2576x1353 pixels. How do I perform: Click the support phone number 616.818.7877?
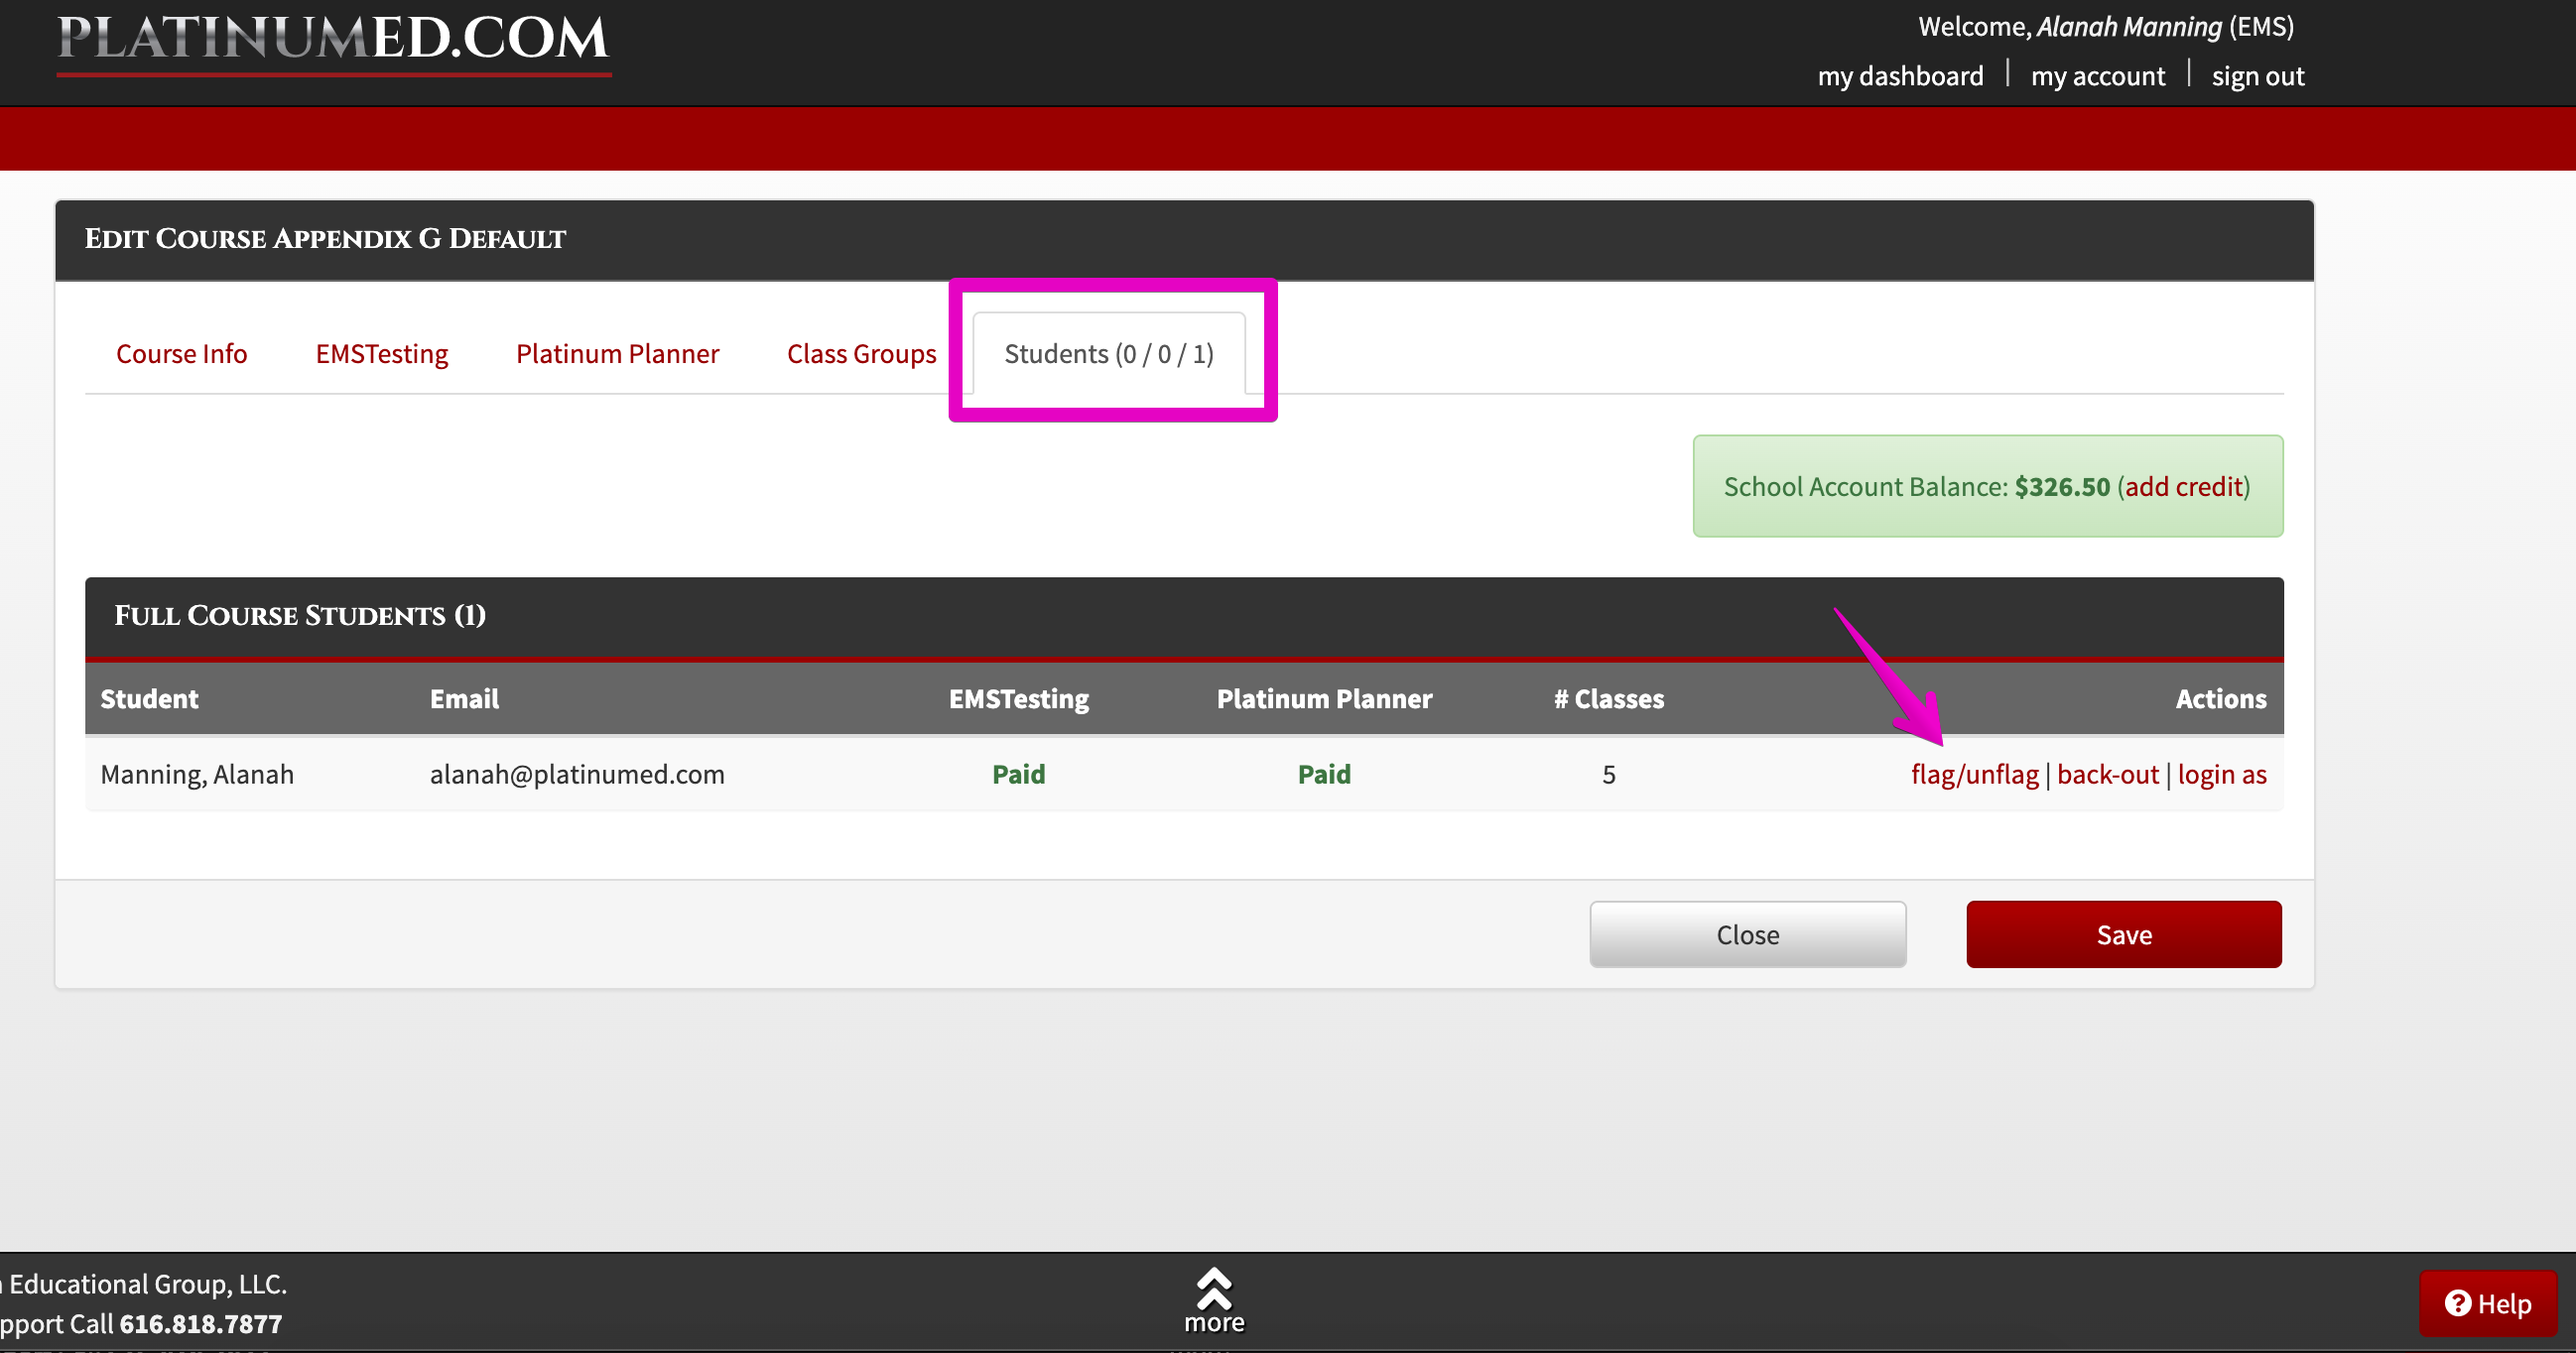pos(200,1323)
